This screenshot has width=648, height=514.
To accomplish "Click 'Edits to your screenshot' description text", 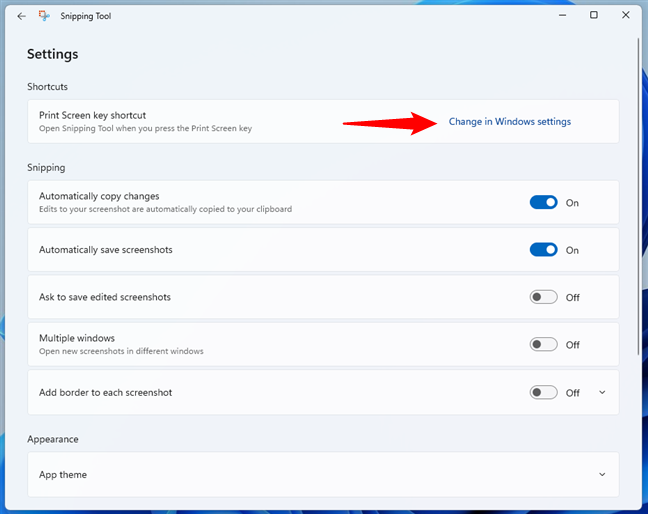I will 165,209.
